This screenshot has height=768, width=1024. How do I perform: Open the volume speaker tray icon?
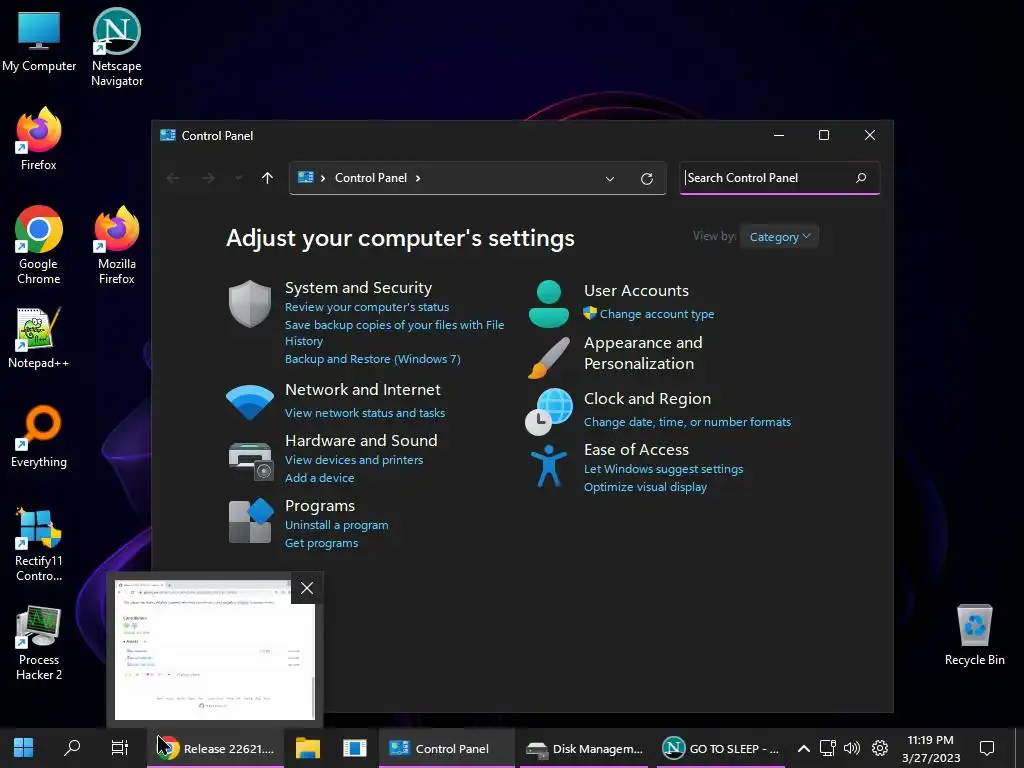852,748
